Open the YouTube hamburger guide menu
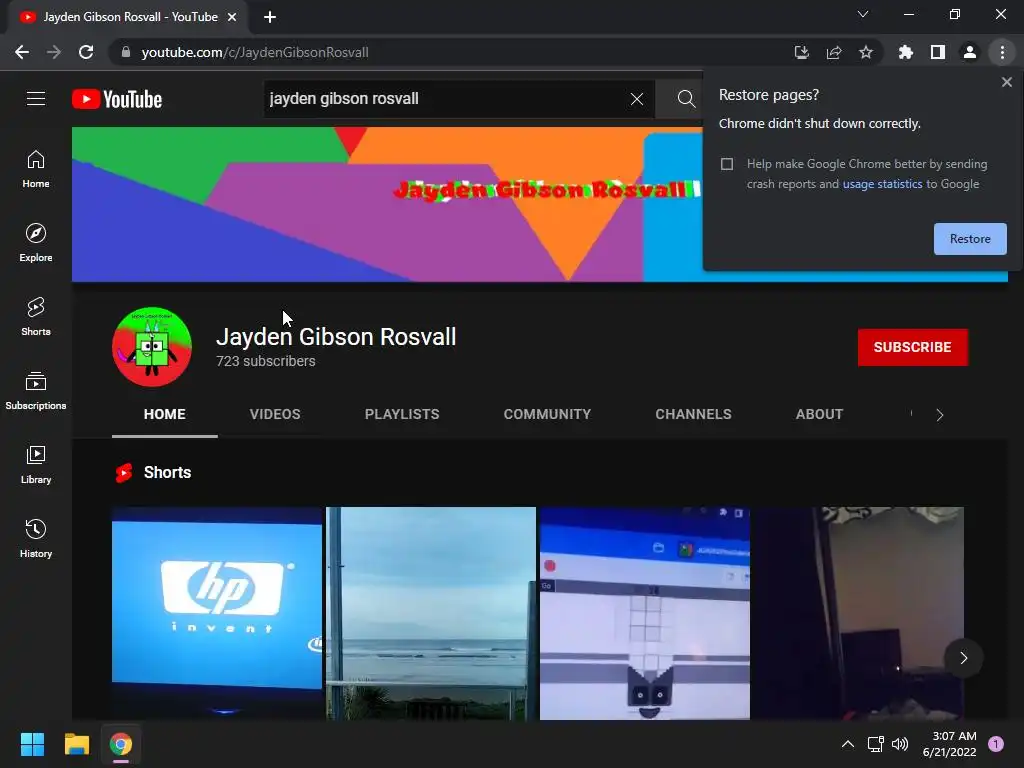The height and width of the screenshot is (768, 1024). pos(36,99)
